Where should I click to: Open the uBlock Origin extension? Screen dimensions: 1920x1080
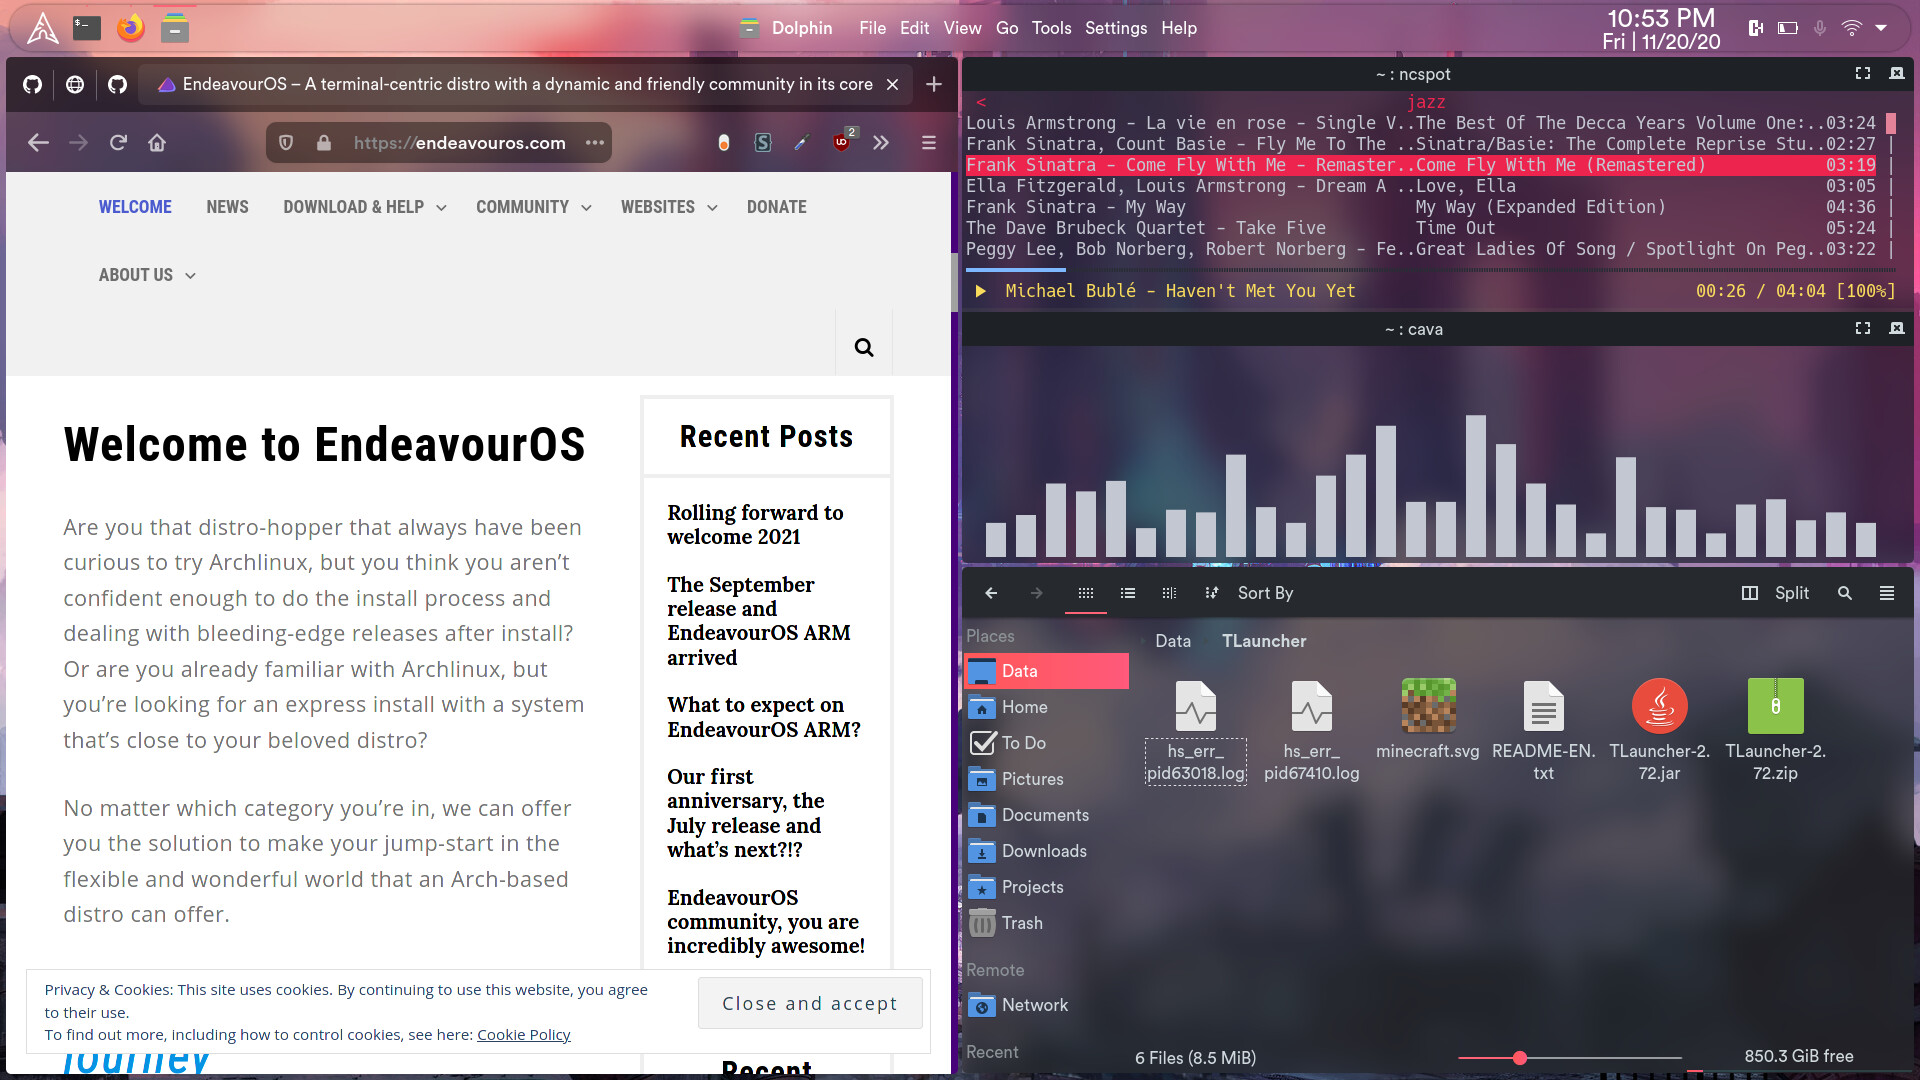(x=841, y=143)
